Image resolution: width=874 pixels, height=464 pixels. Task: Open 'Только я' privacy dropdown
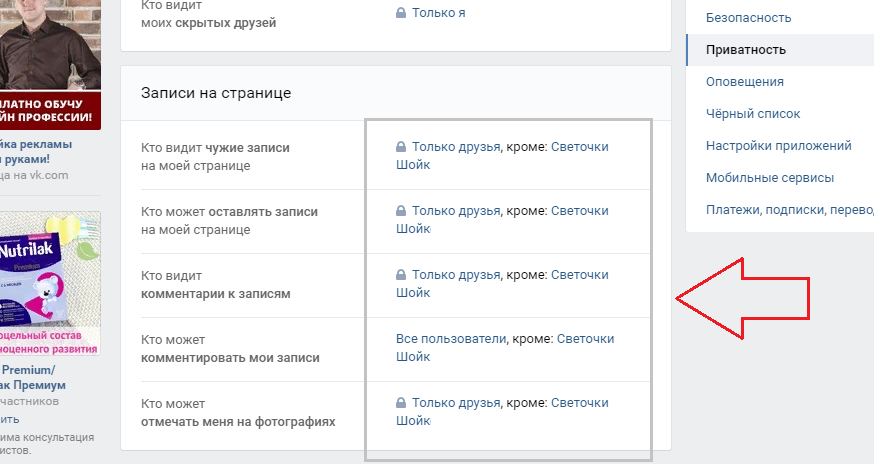438,13
